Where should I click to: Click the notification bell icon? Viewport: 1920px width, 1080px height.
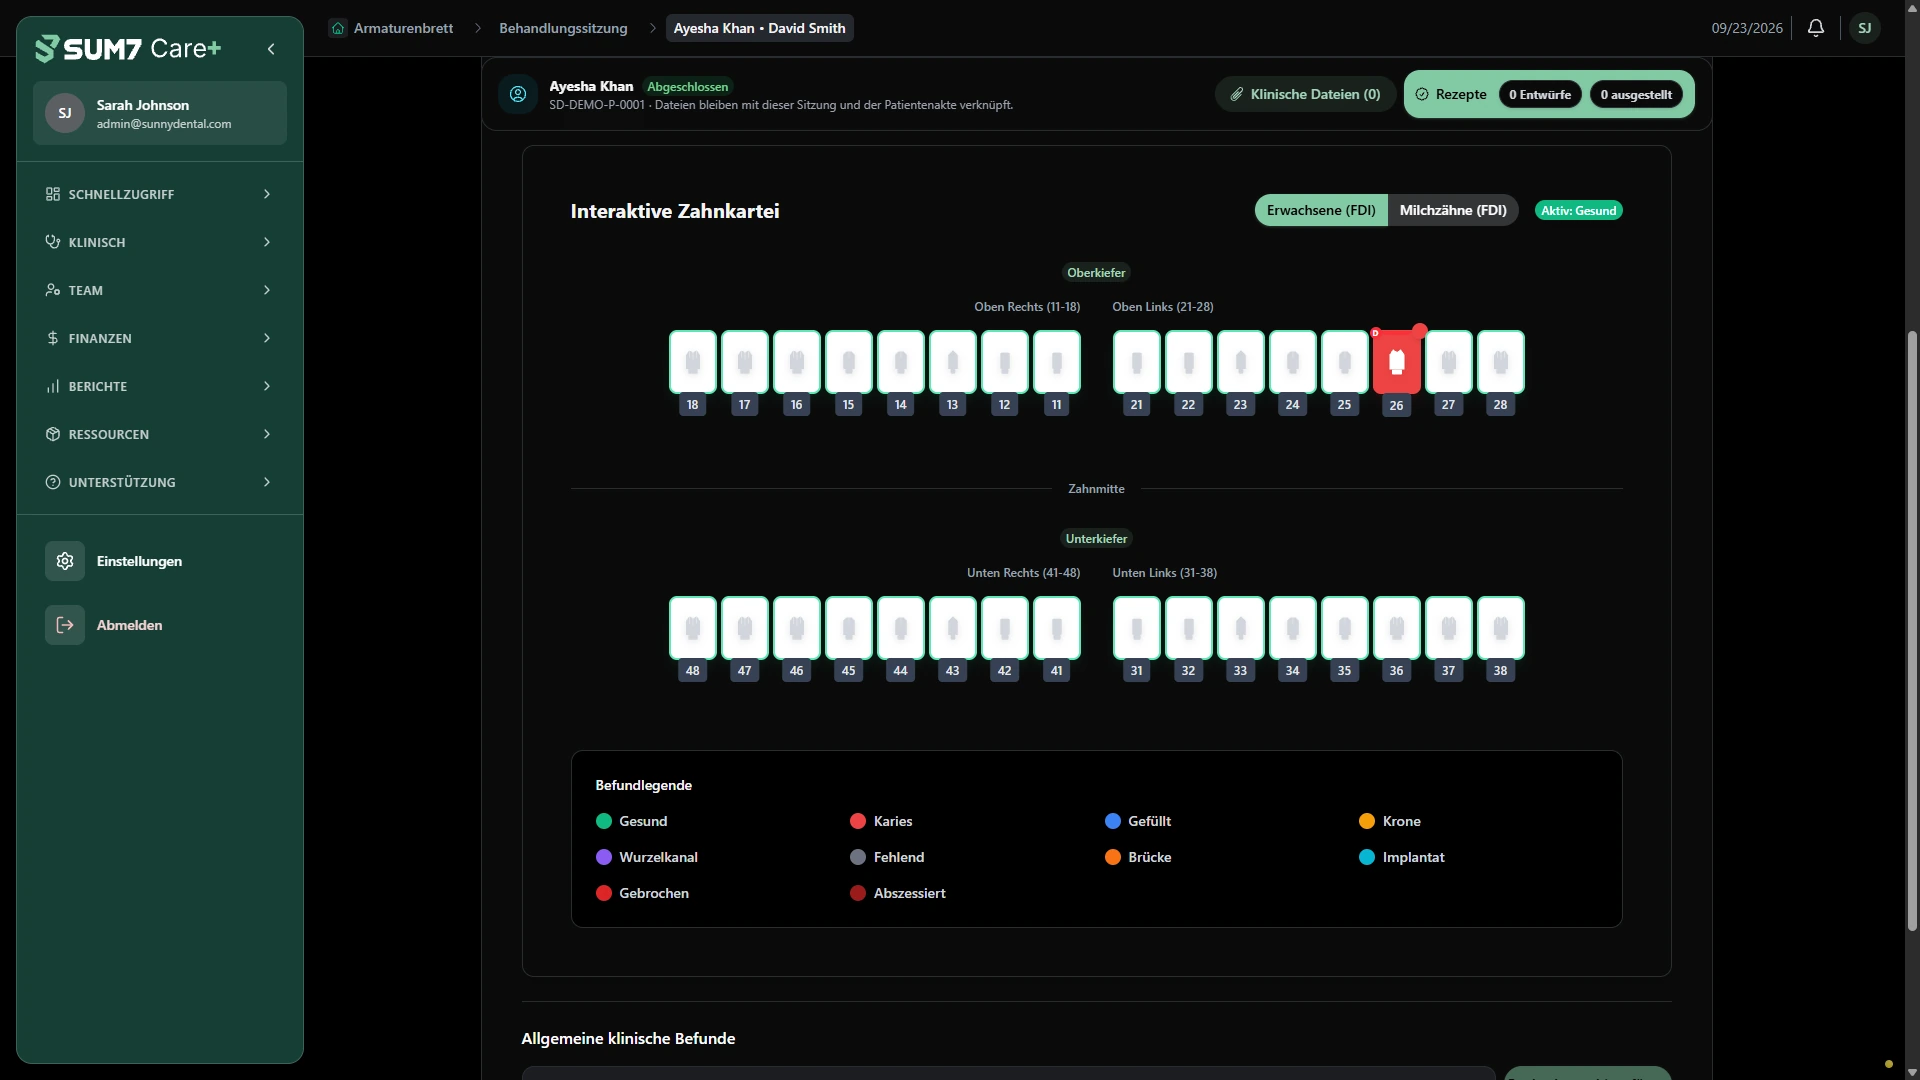(x=1816, y=28)
